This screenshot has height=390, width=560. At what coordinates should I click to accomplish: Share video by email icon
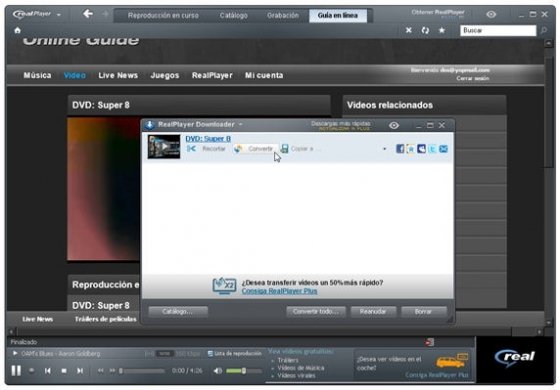443,149
